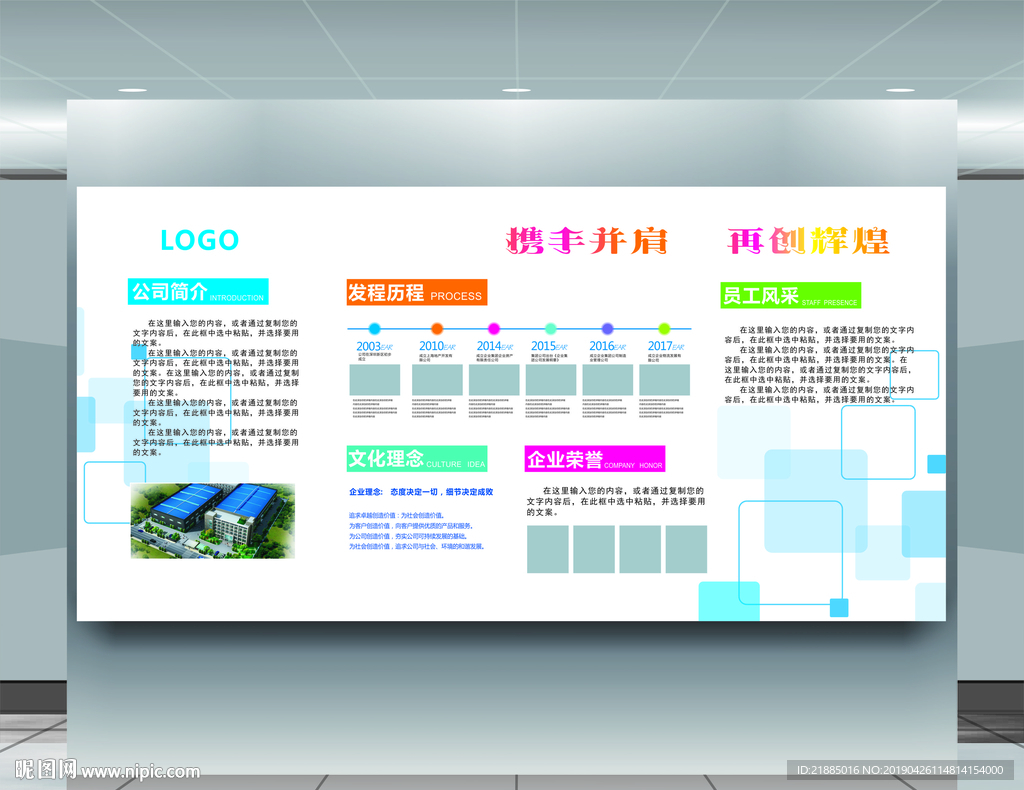The width and height of the screenshot is (1024, 790).
Task: Click the first honor image placeholder
Action: pyautogui.click(x=547, y=549)
